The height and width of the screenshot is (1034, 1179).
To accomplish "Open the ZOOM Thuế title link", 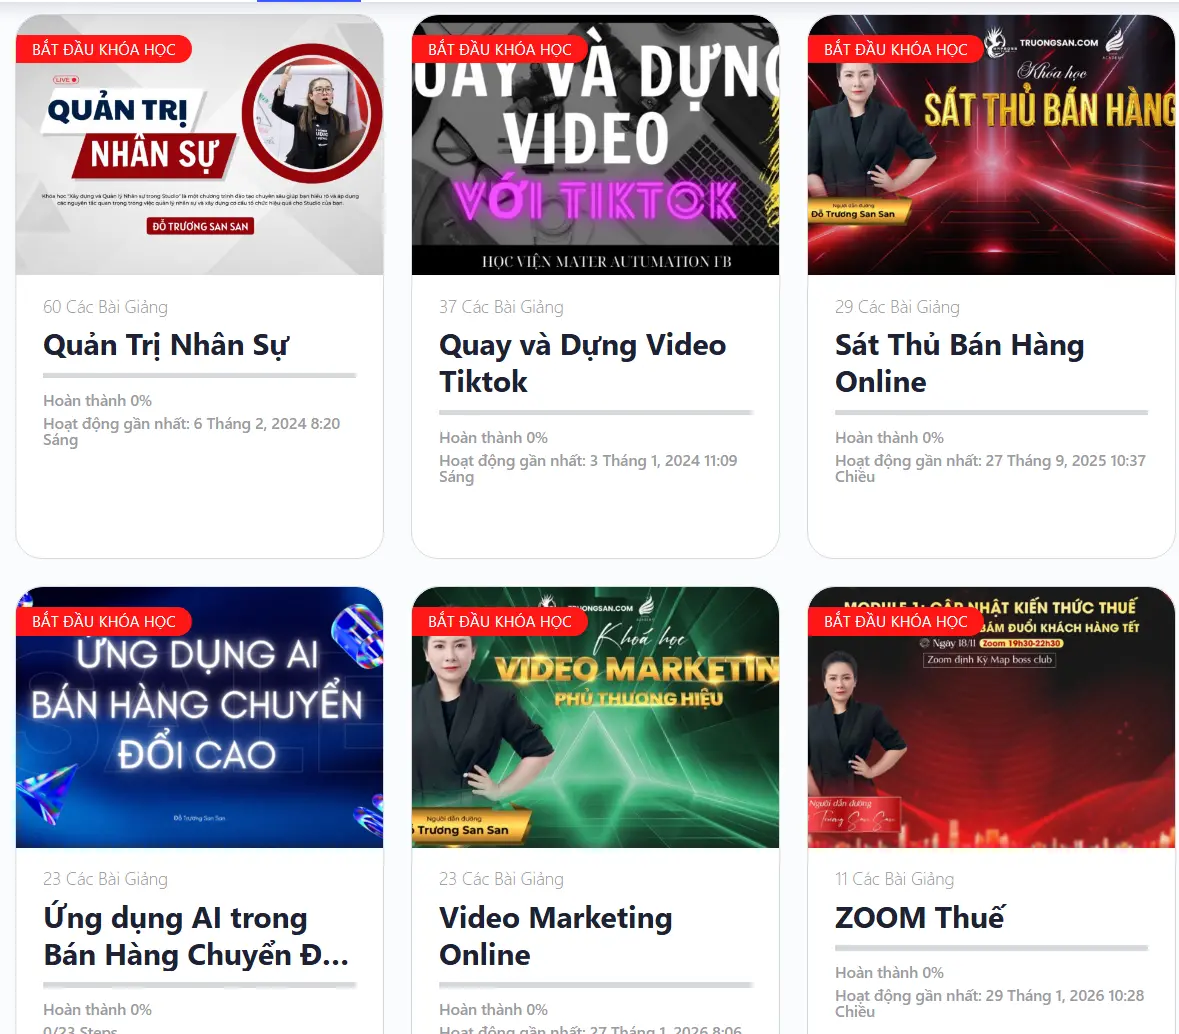I will (x=920, y=917).
